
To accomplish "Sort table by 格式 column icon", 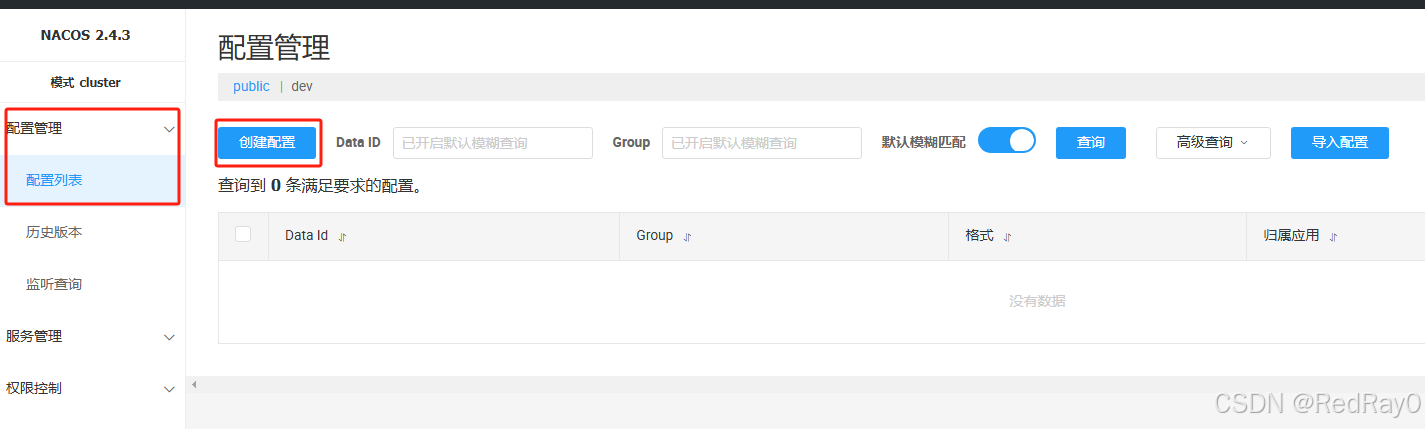I will point(1007,237).
